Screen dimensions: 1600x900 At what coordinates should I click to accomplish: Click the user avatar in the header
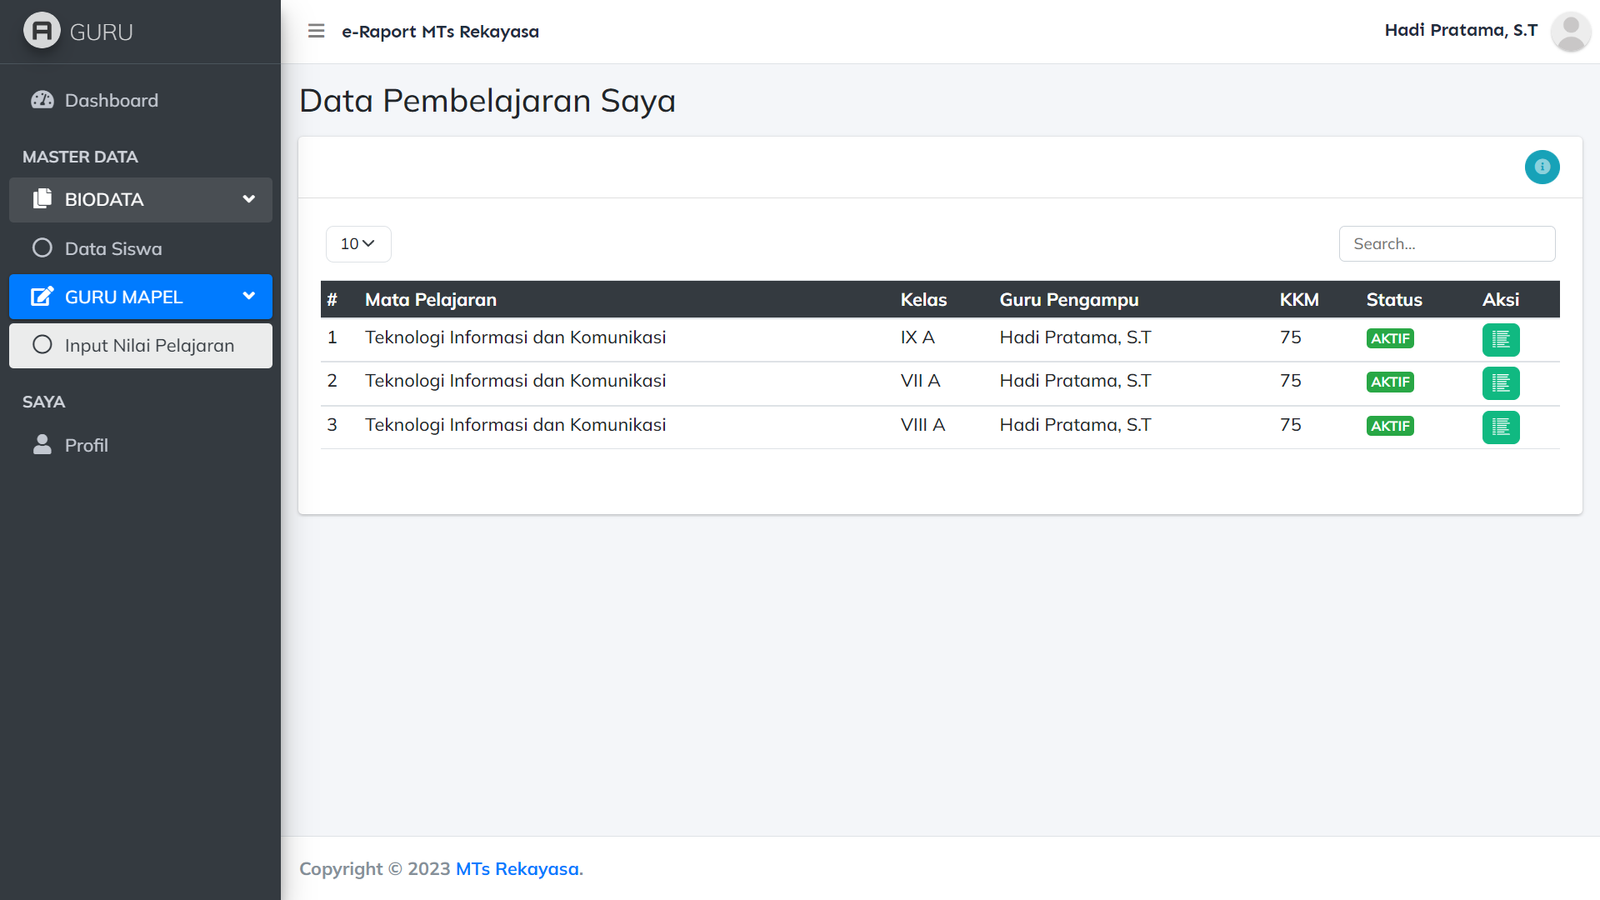coord(1570,32)
